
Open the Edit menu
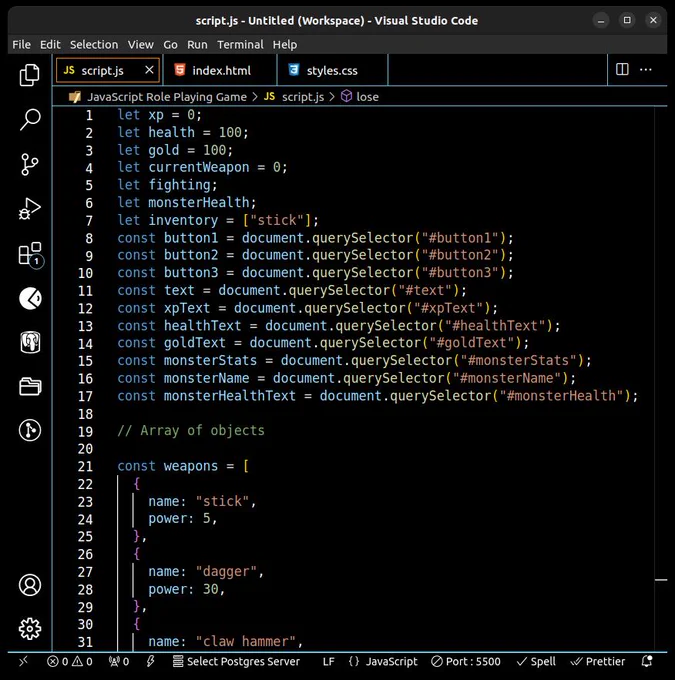point(50,44)
